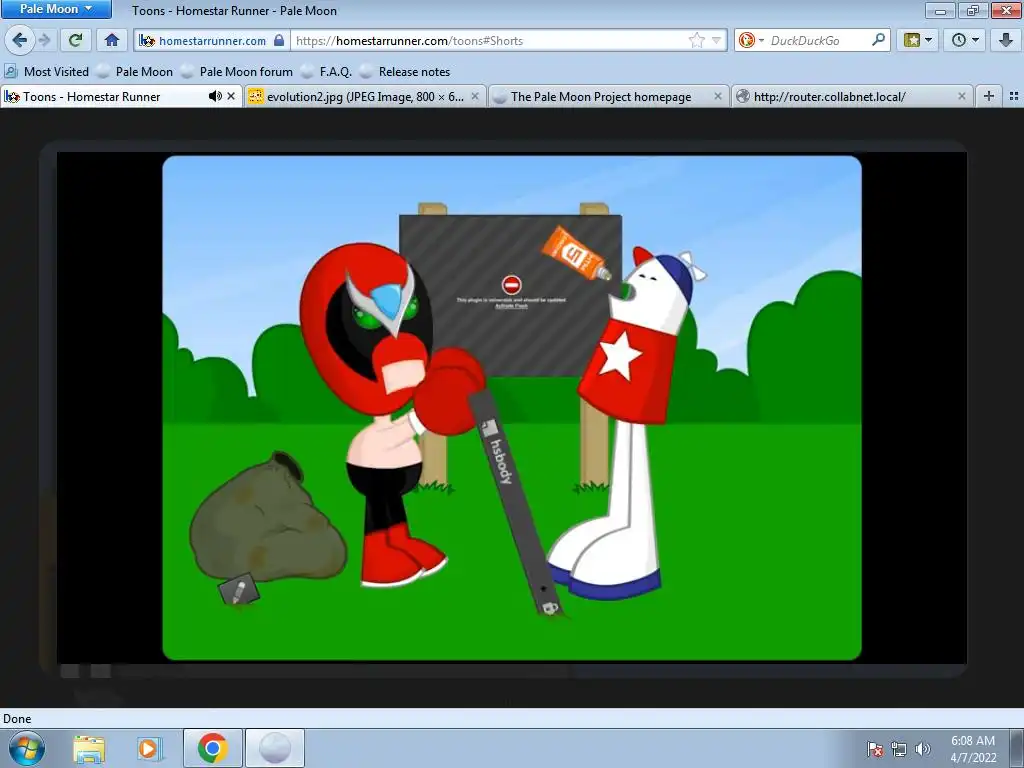Expand the URL history dropdown arrow
The width and height of the screenshot is (1024, 768).
tap(716, 40)
